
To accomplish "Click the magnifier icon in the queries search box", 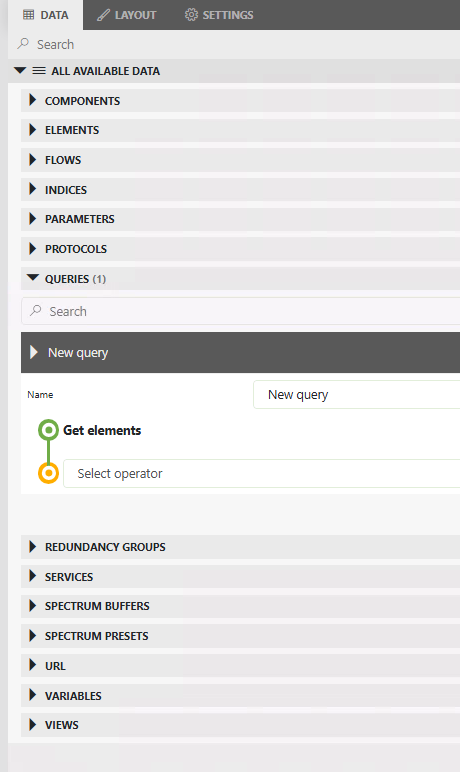I will pos(35,311).
